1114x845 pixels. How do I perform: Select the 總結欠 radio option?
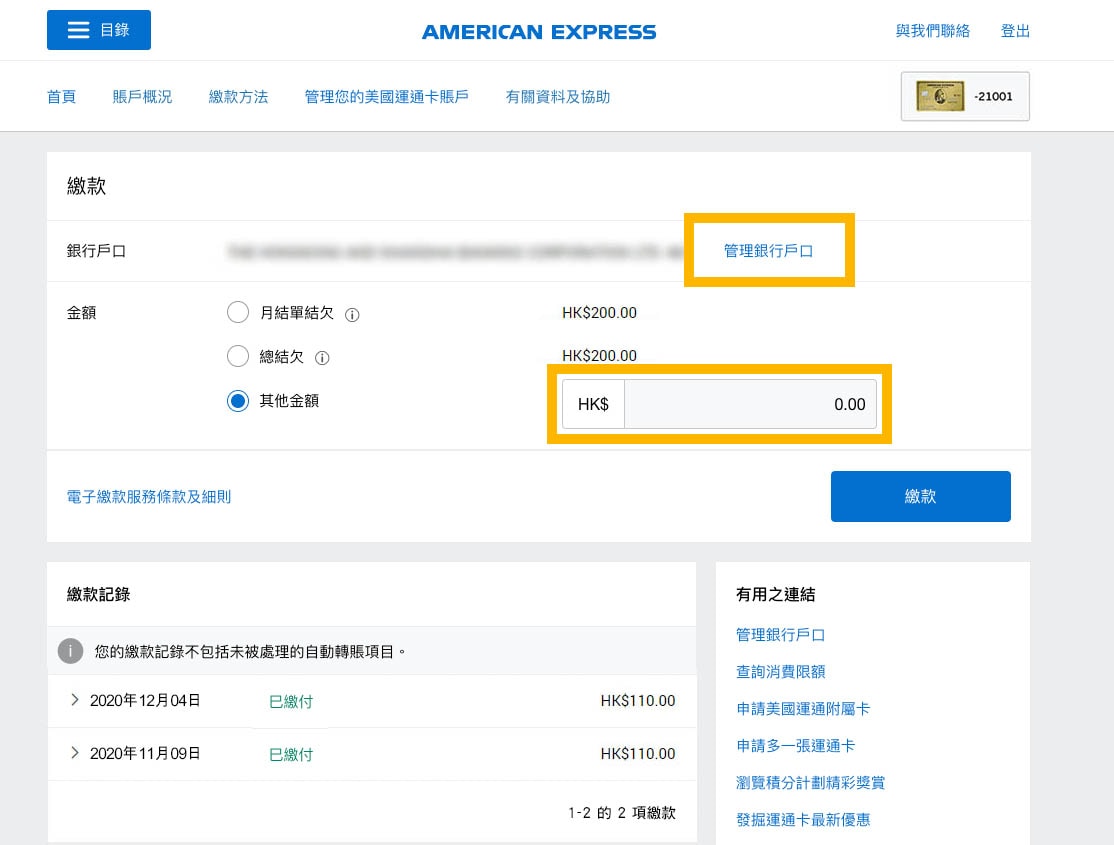(x=238, y=356)
